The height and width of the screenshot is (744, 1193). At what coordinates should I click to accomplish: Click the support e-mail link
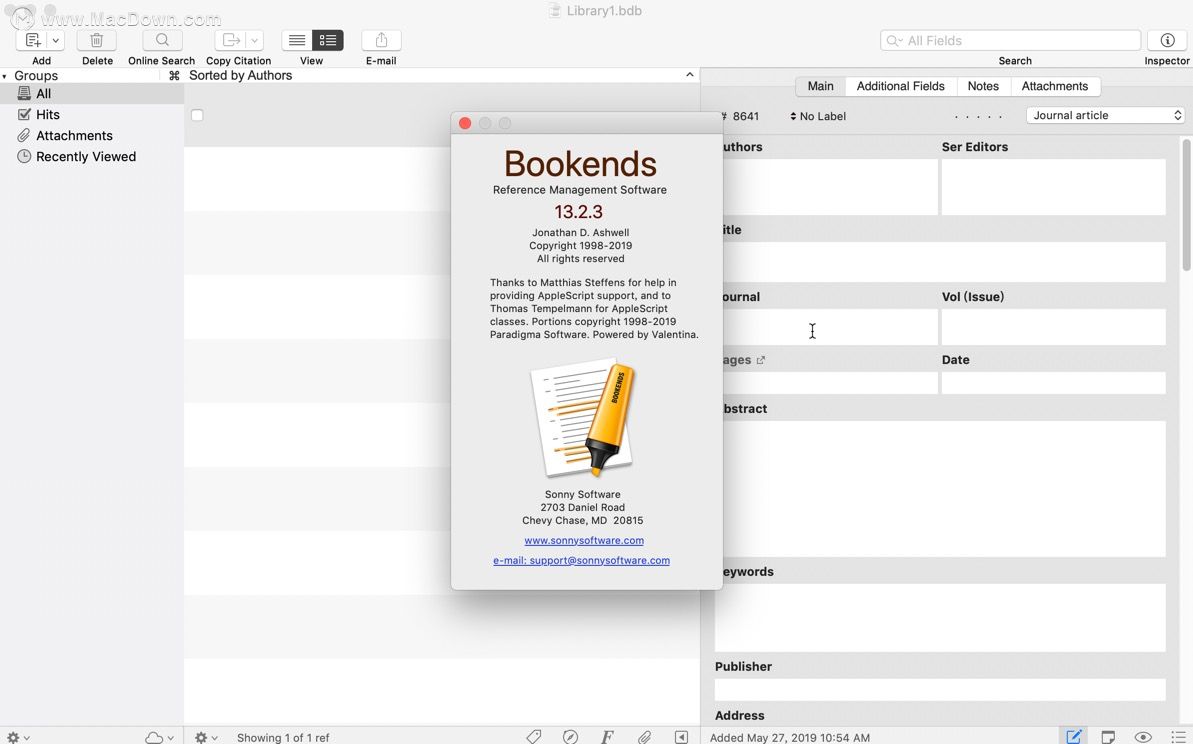[581, 560]
